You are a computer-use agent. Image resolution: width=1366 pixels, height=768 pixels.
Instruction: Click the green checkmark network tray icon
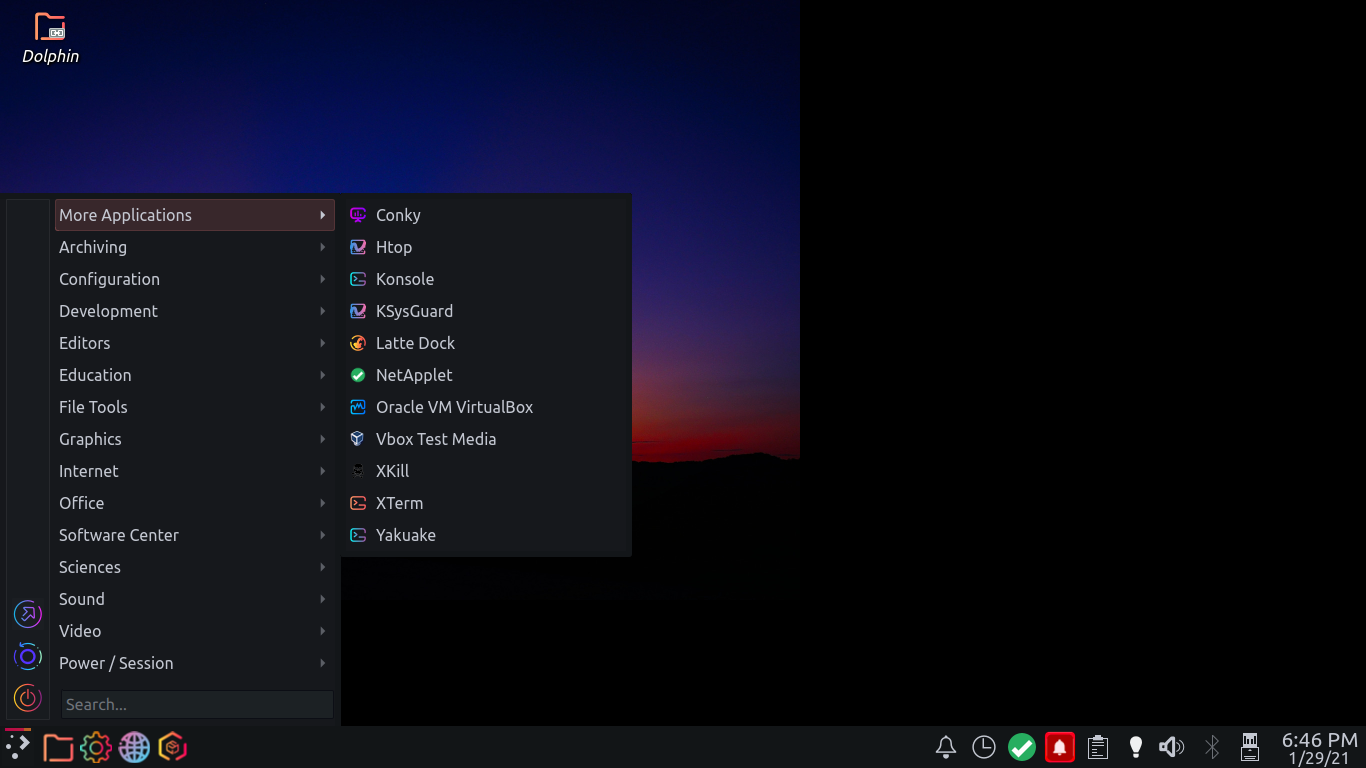[1022, 747]
